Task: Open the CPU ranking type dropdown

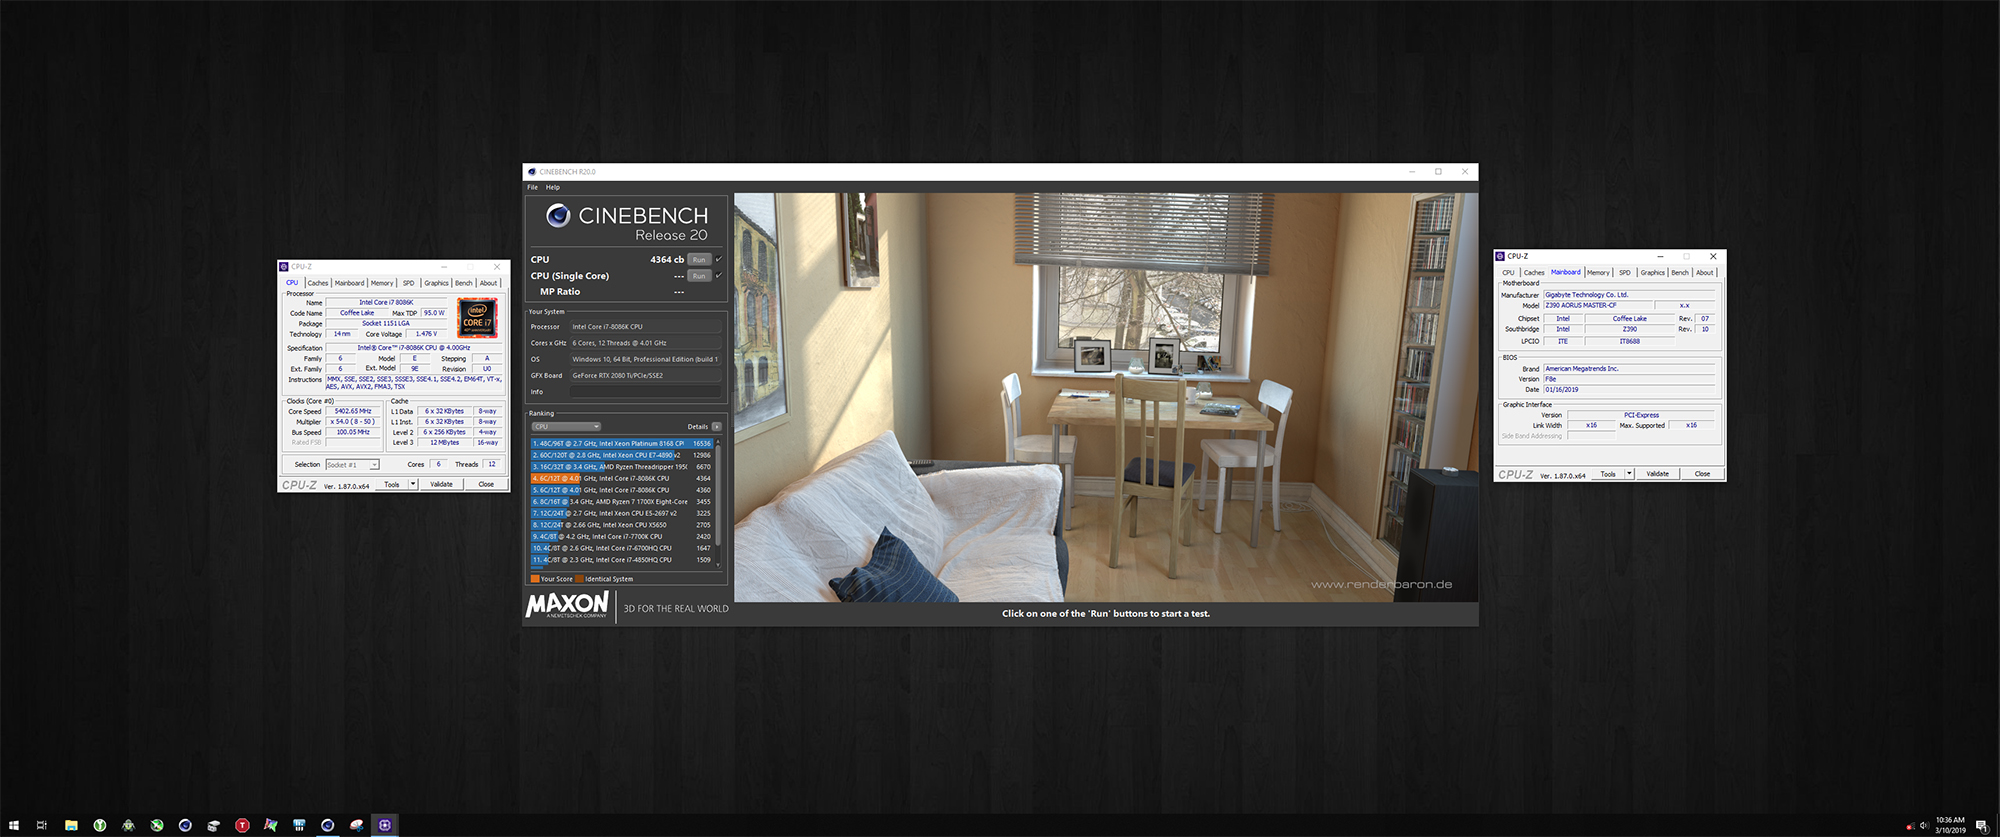Action: [x=566, y=427]
